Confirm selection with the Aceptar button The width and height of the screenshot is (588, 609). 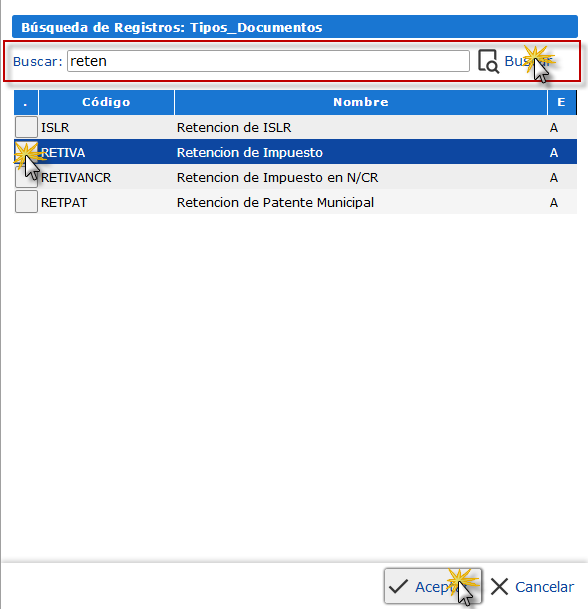[x=433, y=586]
